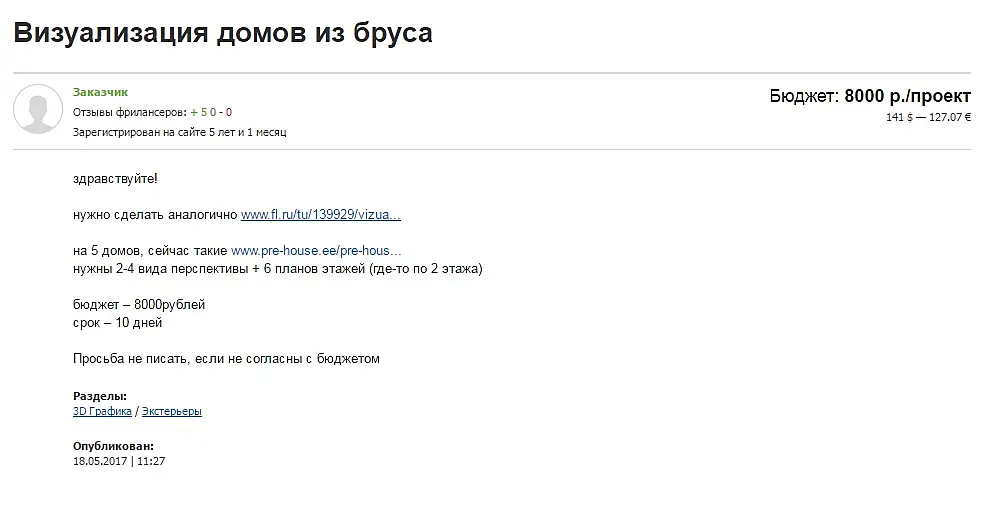Screen dimensions: 1001x505
Task: Select the 8000 р./проект budget amount
Action: tap(907, 96)
